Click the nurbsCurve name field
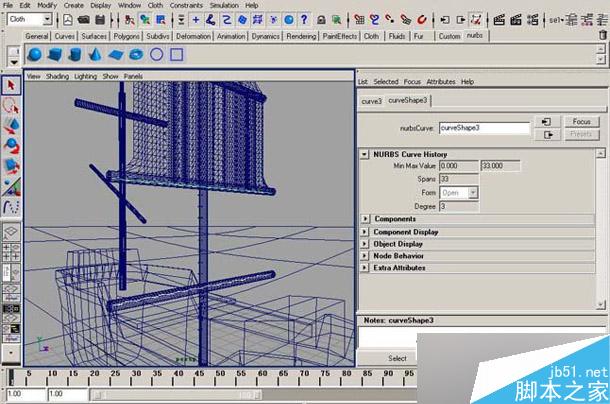Viewport: 610px width, 404px height. [x=484, y=128]
